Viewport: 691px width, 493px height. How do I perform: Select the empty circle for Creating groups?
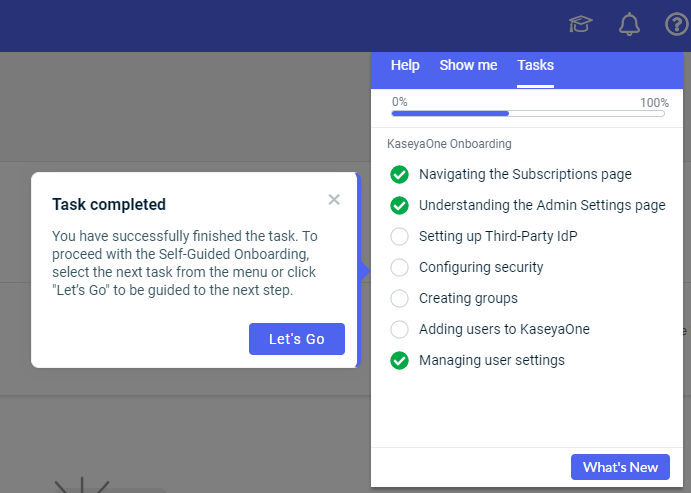(399, 298)
